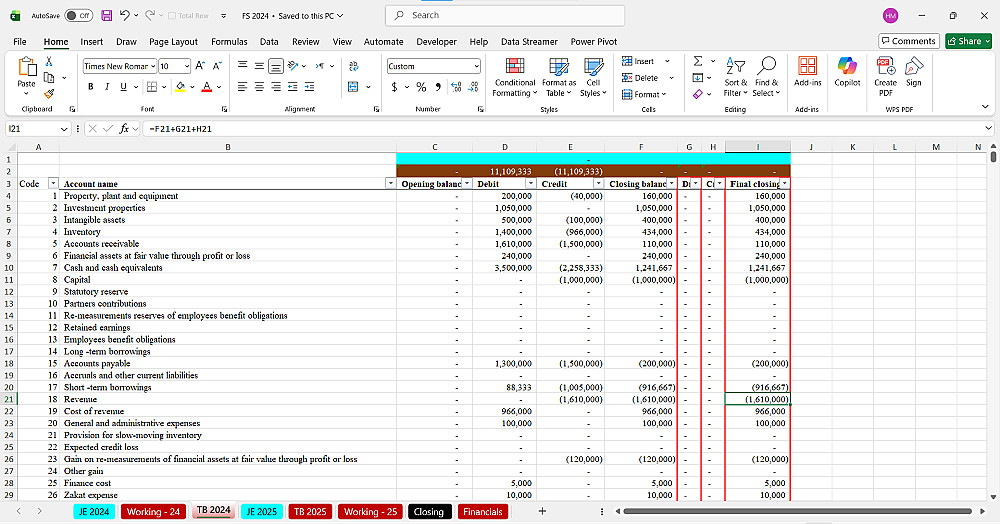Expand the Name Box dropdown
This screenshot has width=1000, height=524.
(x=64, y=129)
